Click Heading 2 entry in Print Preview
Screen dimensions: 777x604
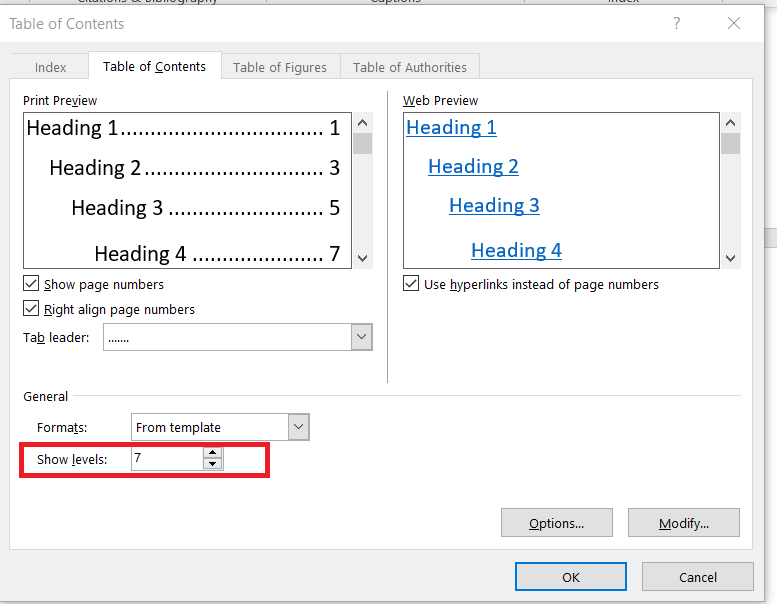195,167
